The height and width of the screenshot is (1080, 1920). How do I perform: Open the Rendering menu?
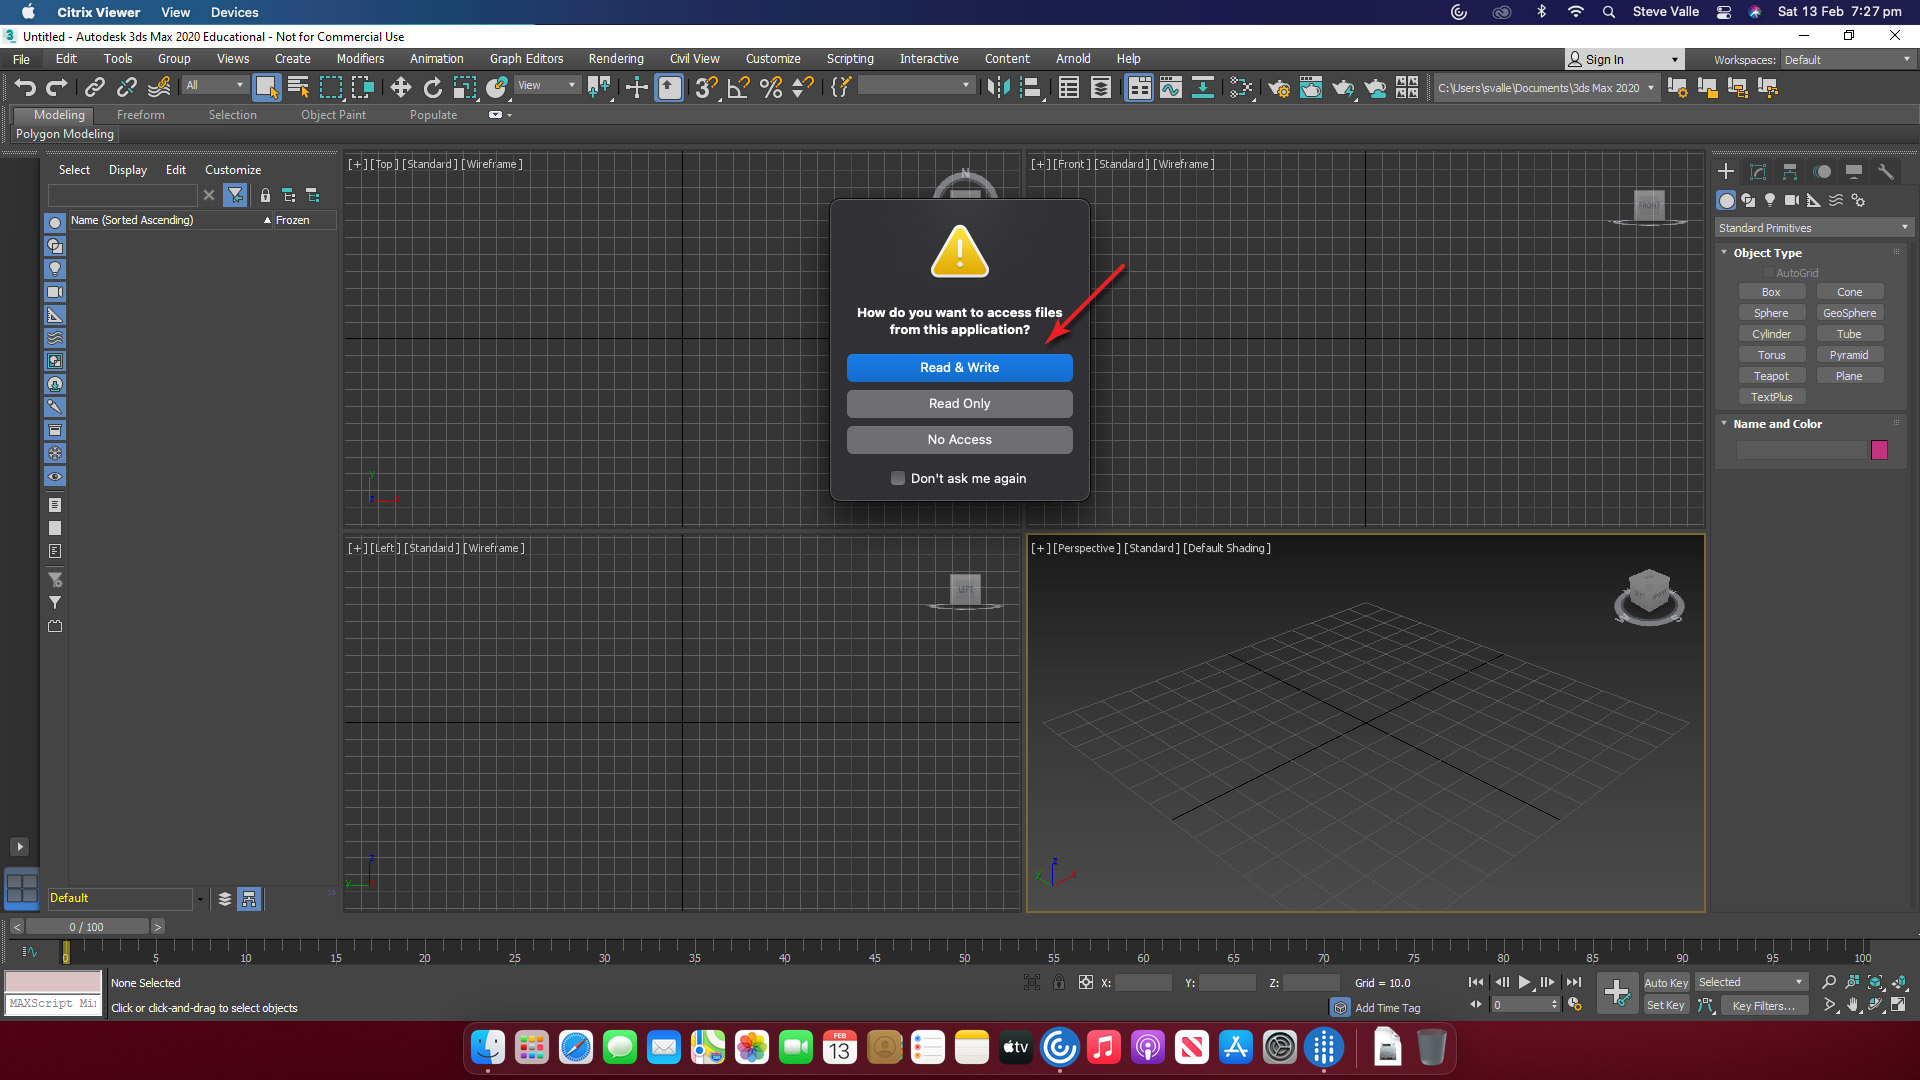tap(615, 59)
